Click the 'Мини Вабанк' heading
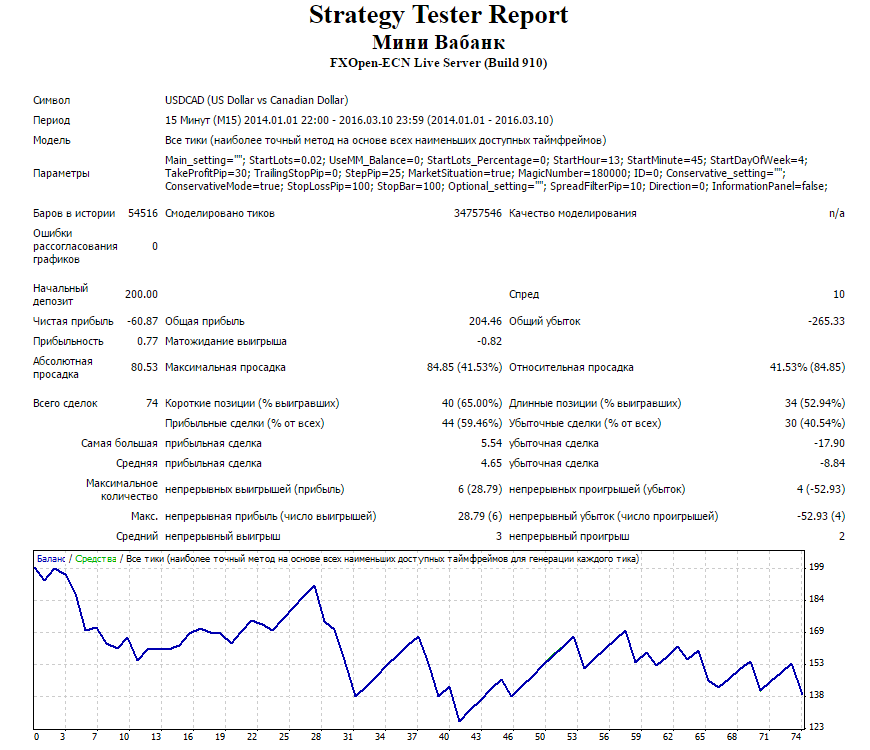 438,43
